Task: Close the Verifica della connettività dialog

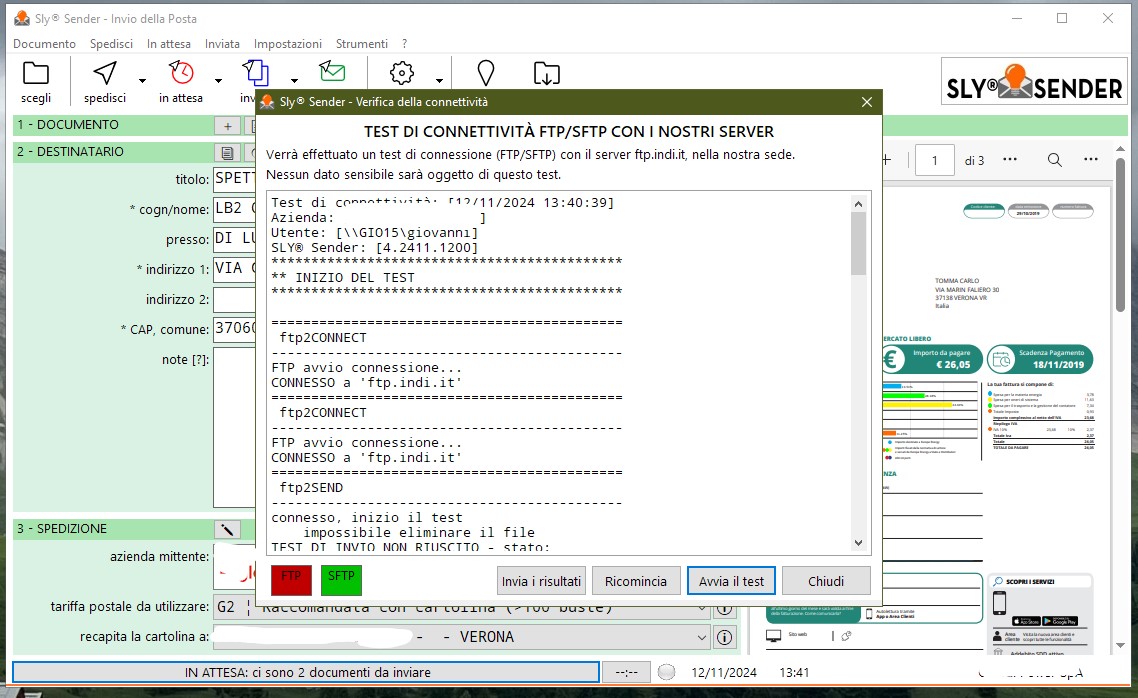Action: (867, 102)
